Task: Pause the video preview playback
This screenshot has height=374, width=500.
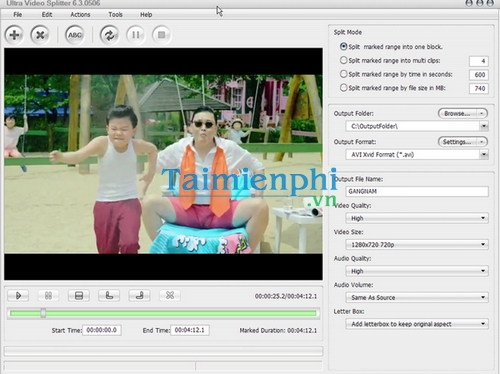Action: [48, 296]
